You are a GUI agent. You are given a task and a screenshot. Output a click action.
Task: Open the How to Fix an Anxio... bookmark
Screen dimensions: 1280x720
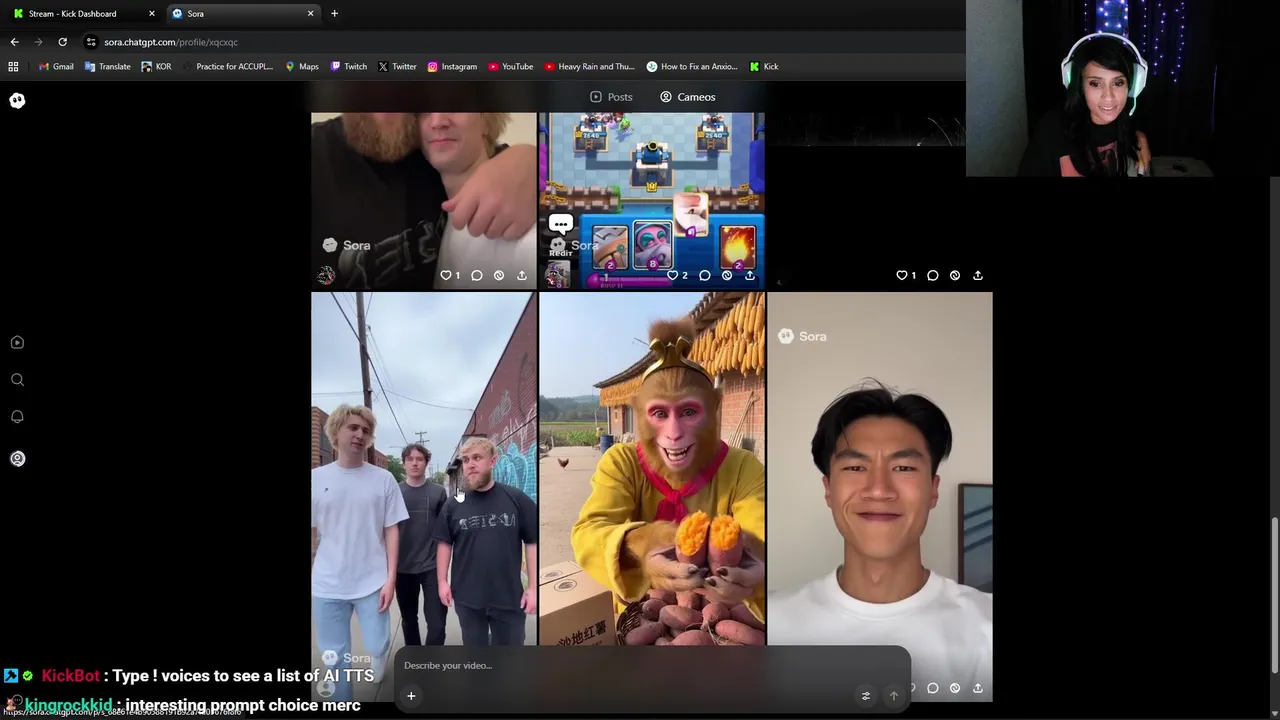tap(692, 67)
